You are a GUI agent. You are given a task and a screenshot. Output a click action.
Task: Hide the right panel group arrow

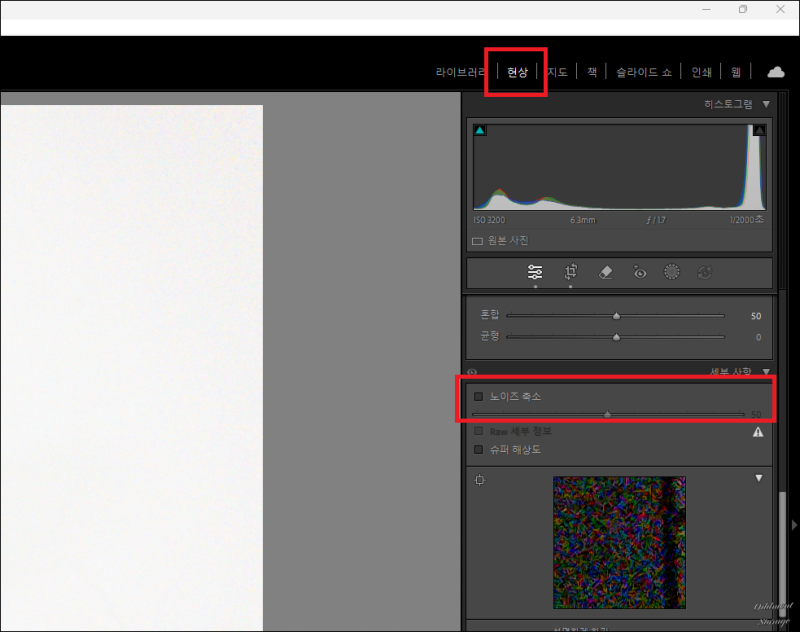click(794, 525)
